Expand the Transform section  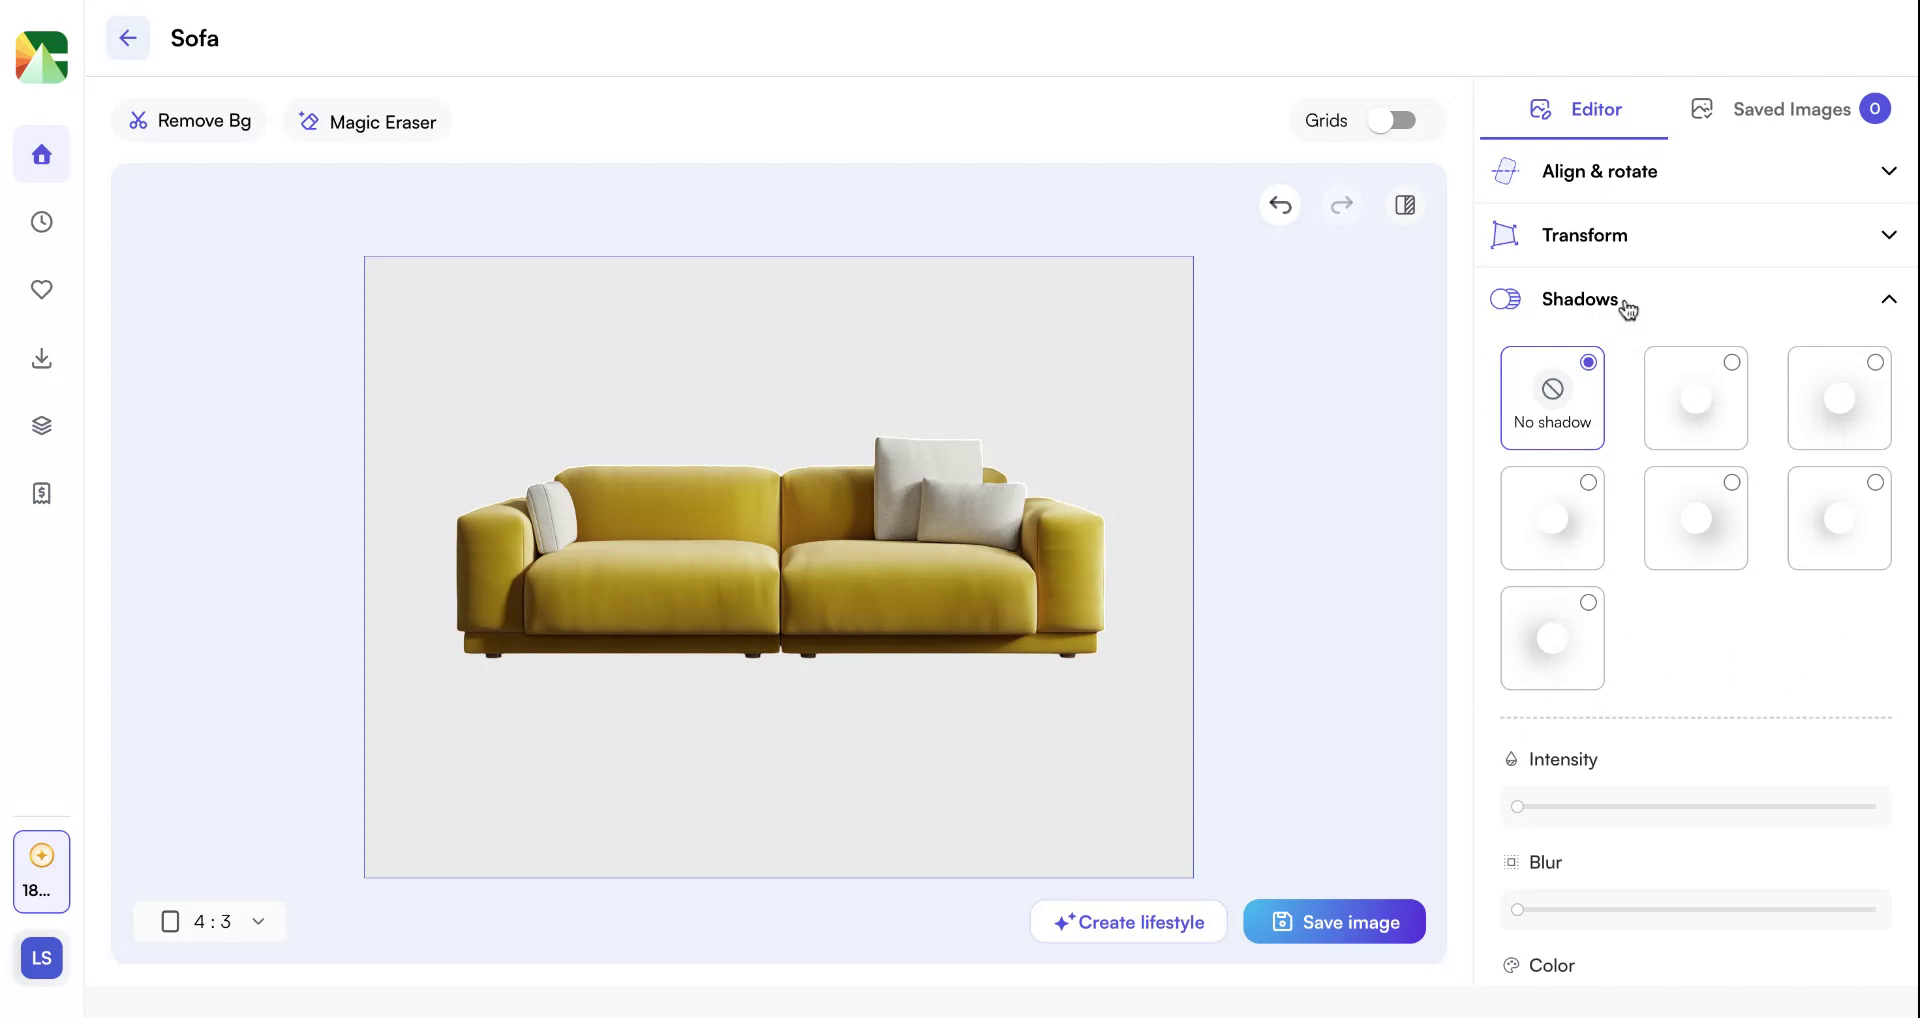click(1888, 235)
